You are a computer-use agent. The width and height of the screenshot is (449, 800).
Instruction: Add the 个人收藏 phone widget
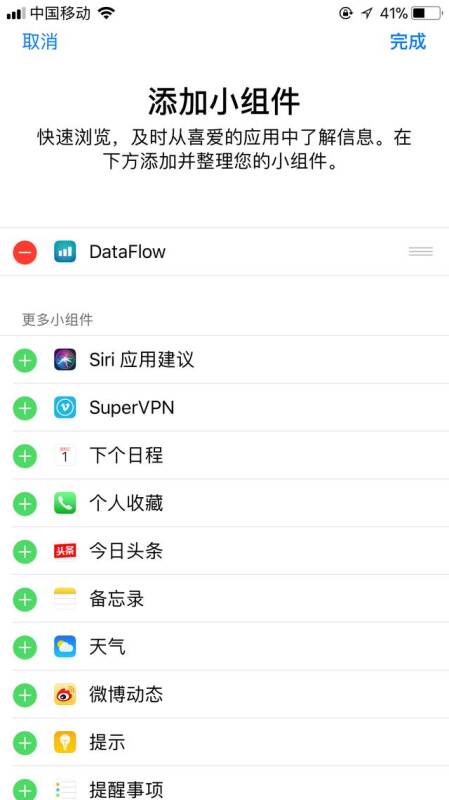pyautogui.click(x=25, y=504)
